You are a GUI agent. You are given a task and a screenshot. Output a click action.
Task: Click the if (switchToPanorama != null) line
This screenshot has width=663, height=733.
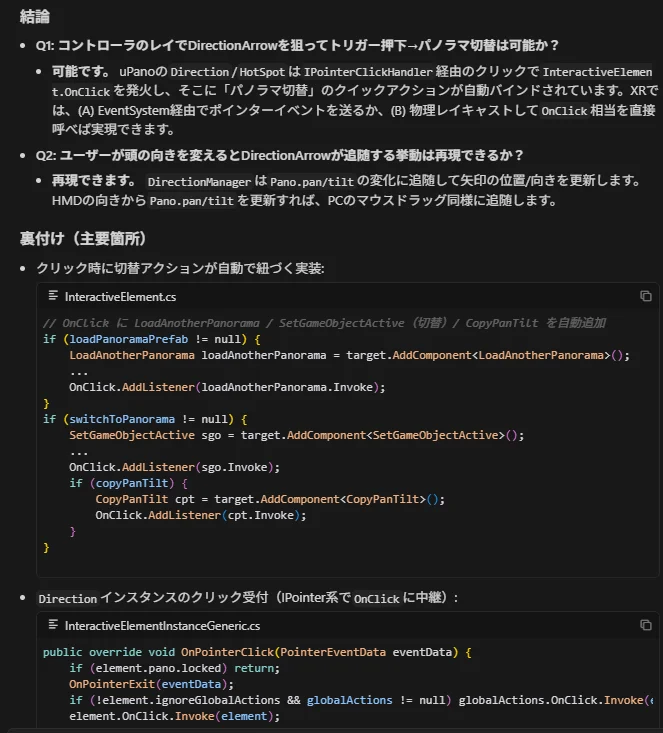coord(145,419)
